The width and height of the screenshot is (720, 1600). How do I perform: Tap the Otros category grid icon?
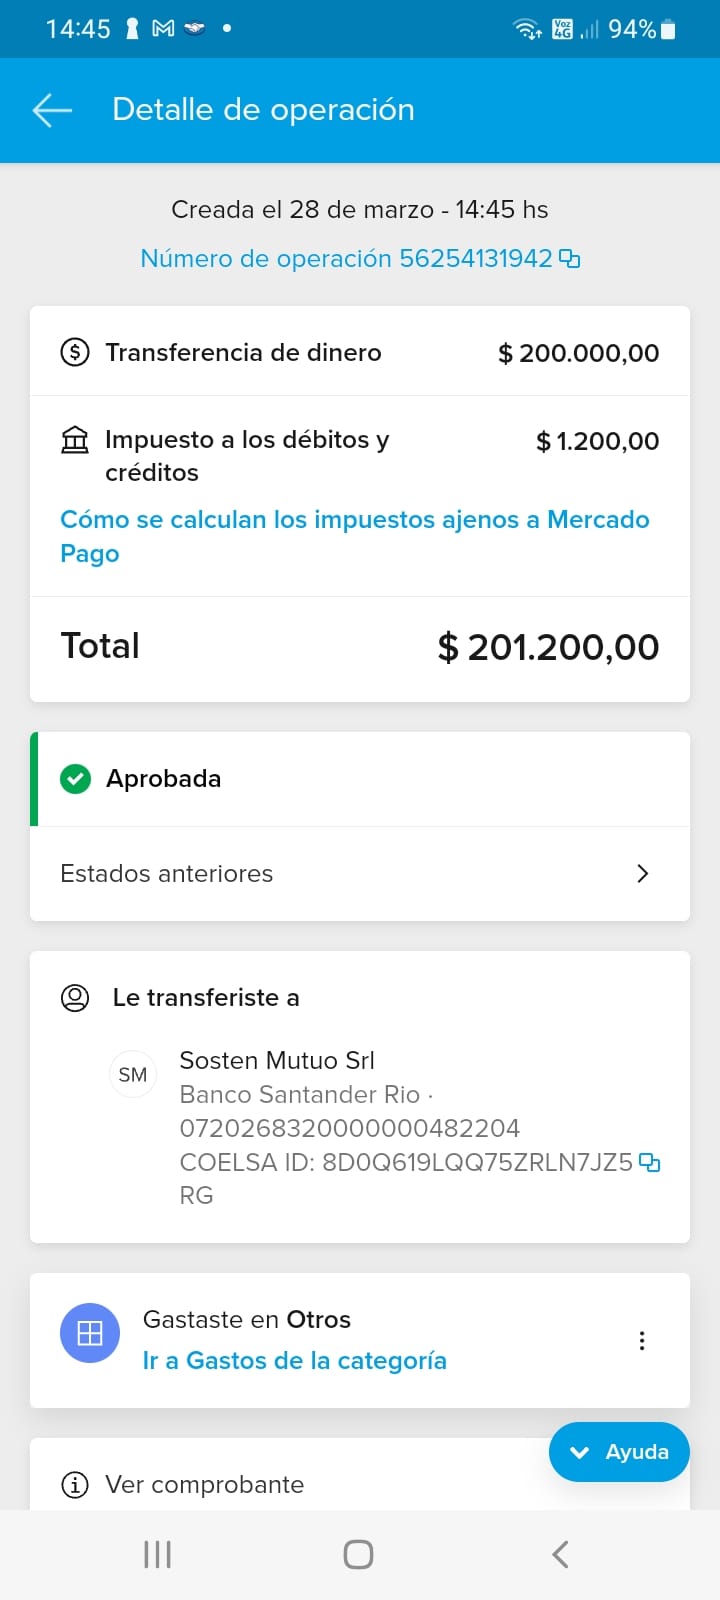(x=90, y=1333)
